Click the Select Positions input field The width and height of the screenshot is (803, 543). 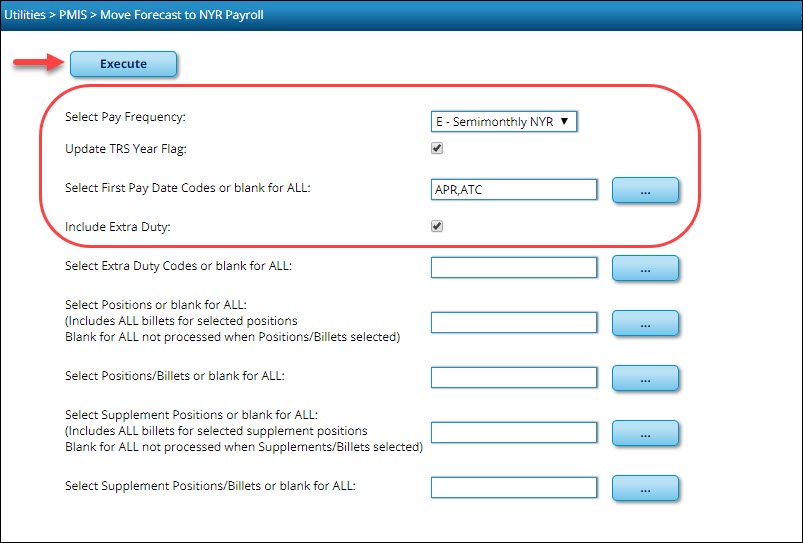click(513, 322)
